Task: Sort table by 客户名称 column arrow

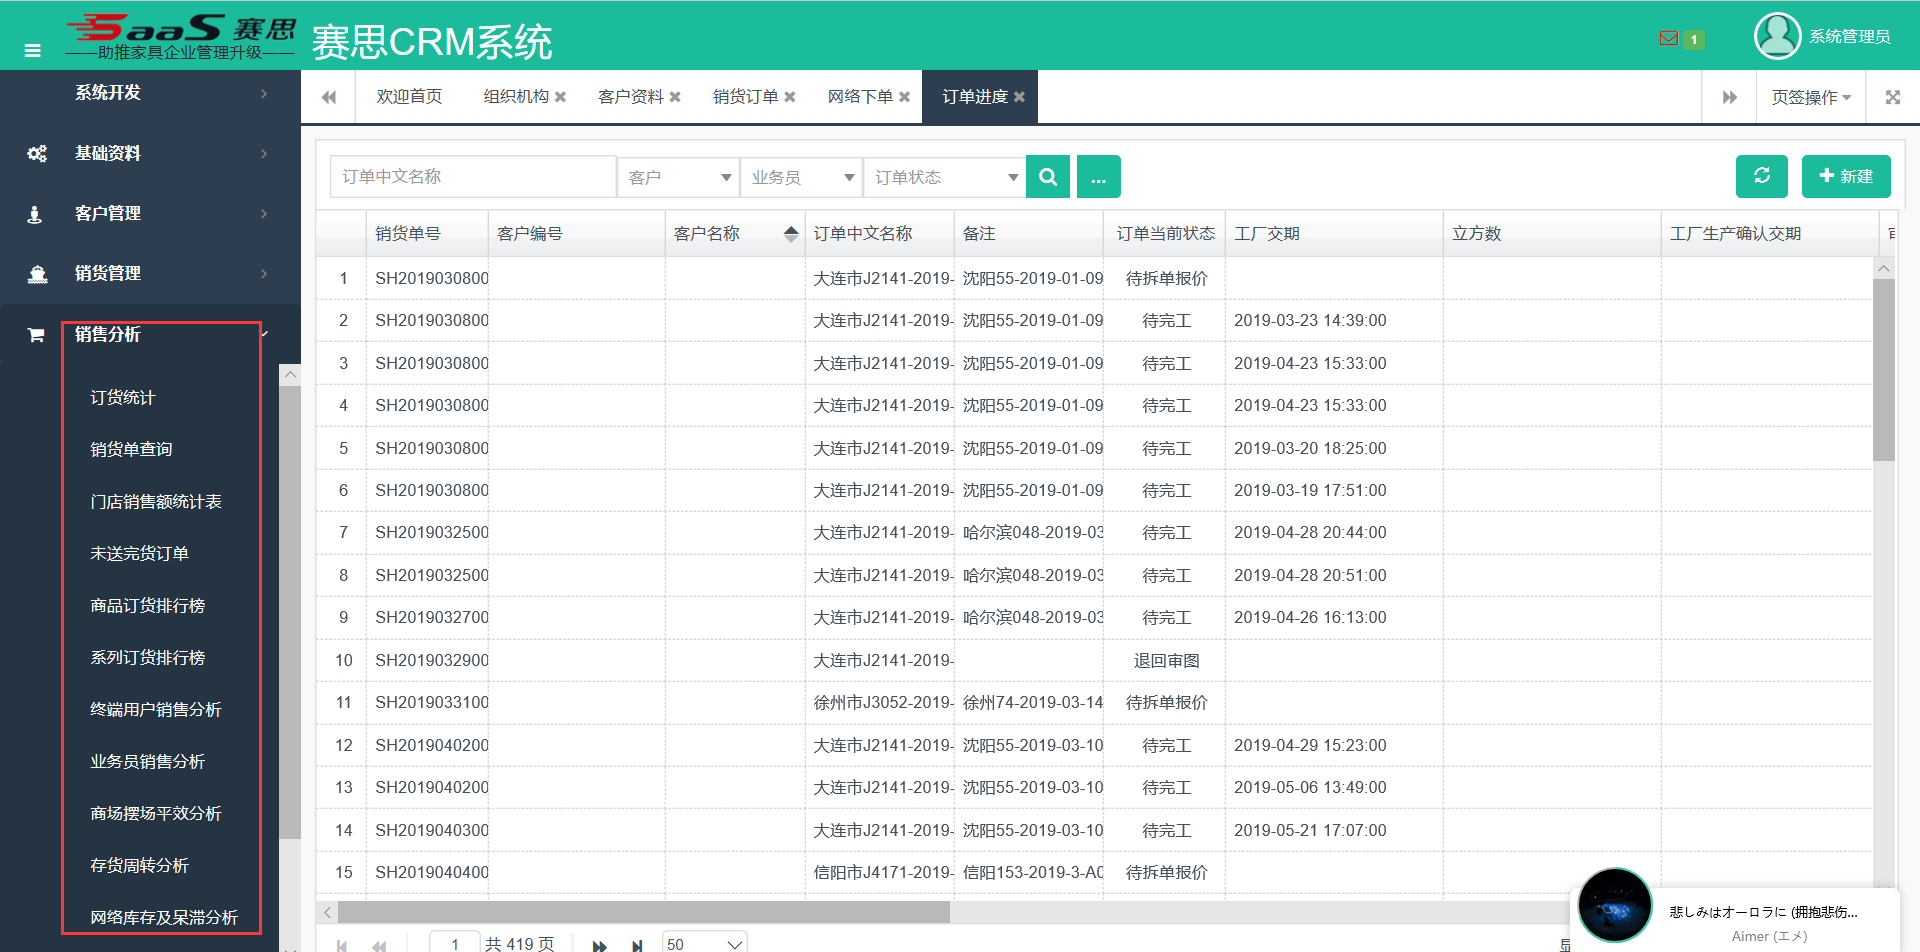Action: pyautogui.click(x=791, y=232)
